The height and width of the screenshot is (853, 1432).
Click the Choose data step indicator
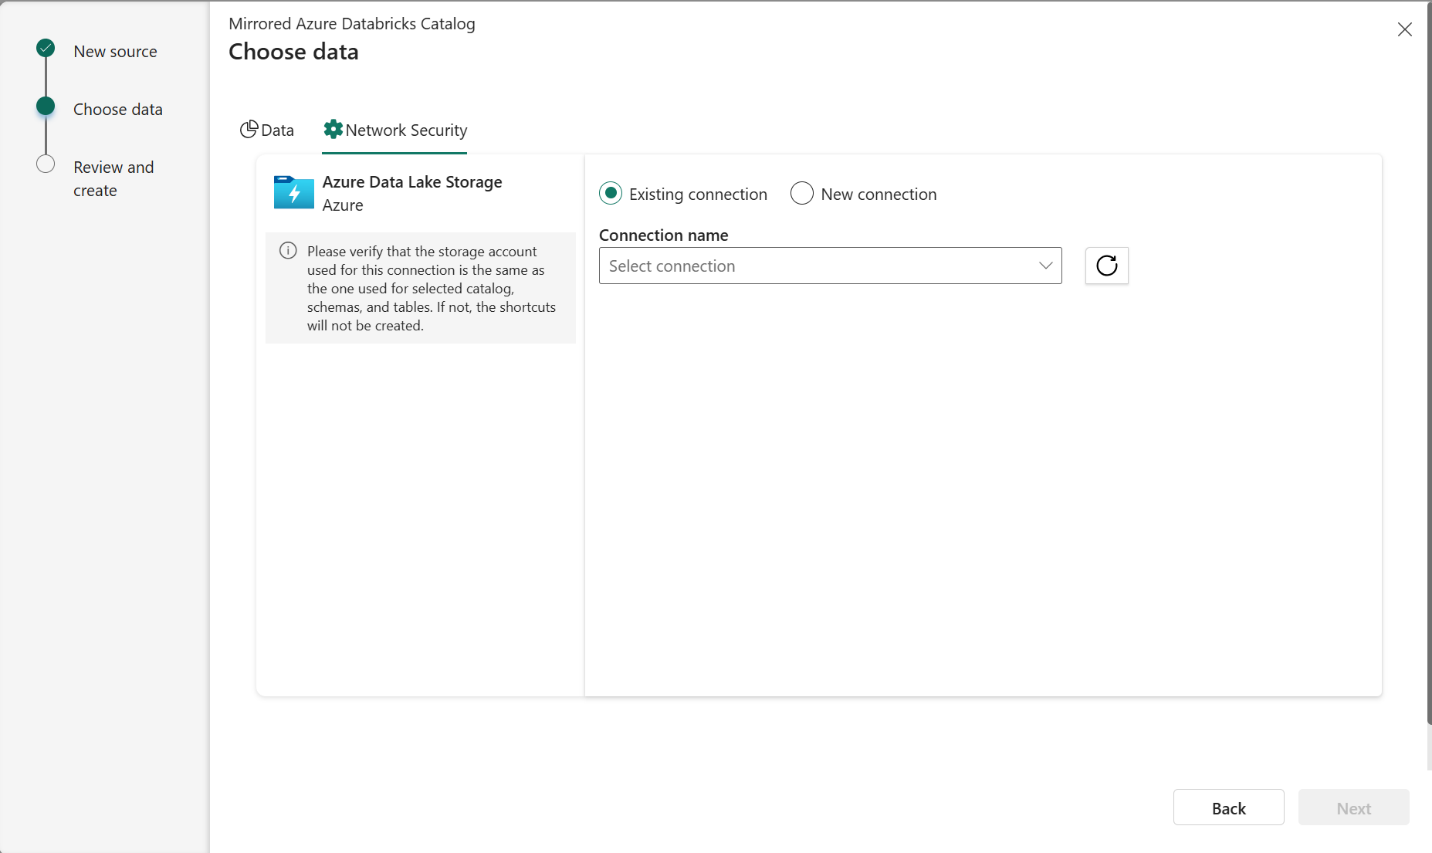(45, 106)
